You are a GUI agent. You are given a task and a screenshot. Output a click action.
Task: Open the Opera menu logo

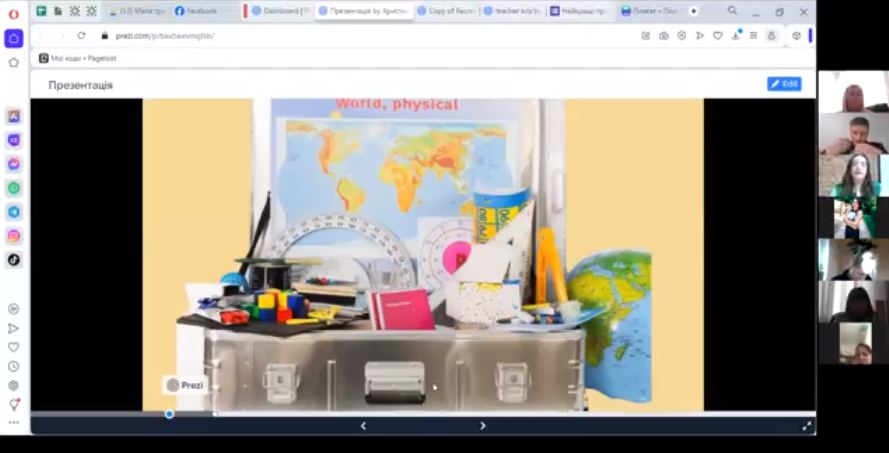click(14, 14)
